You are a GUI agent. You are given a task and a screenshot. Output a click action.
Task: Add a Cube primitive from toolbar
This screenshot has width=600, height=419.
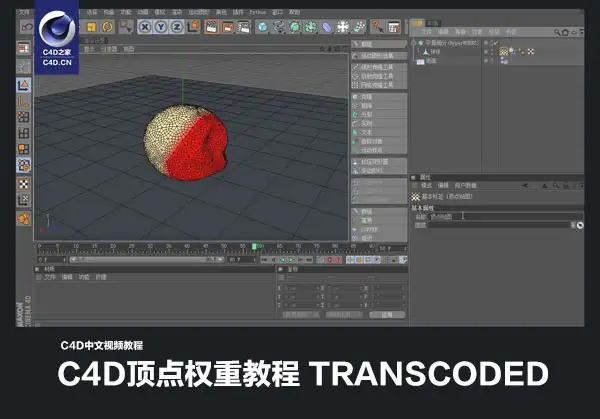[x=262, y=27]
